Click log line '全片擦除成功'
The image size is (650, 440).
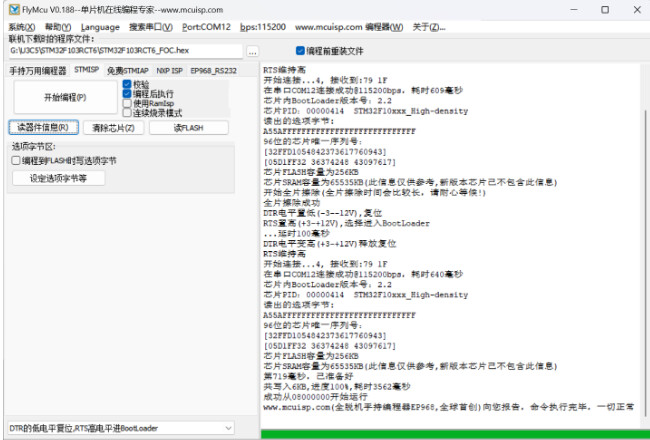coord(292,203)
